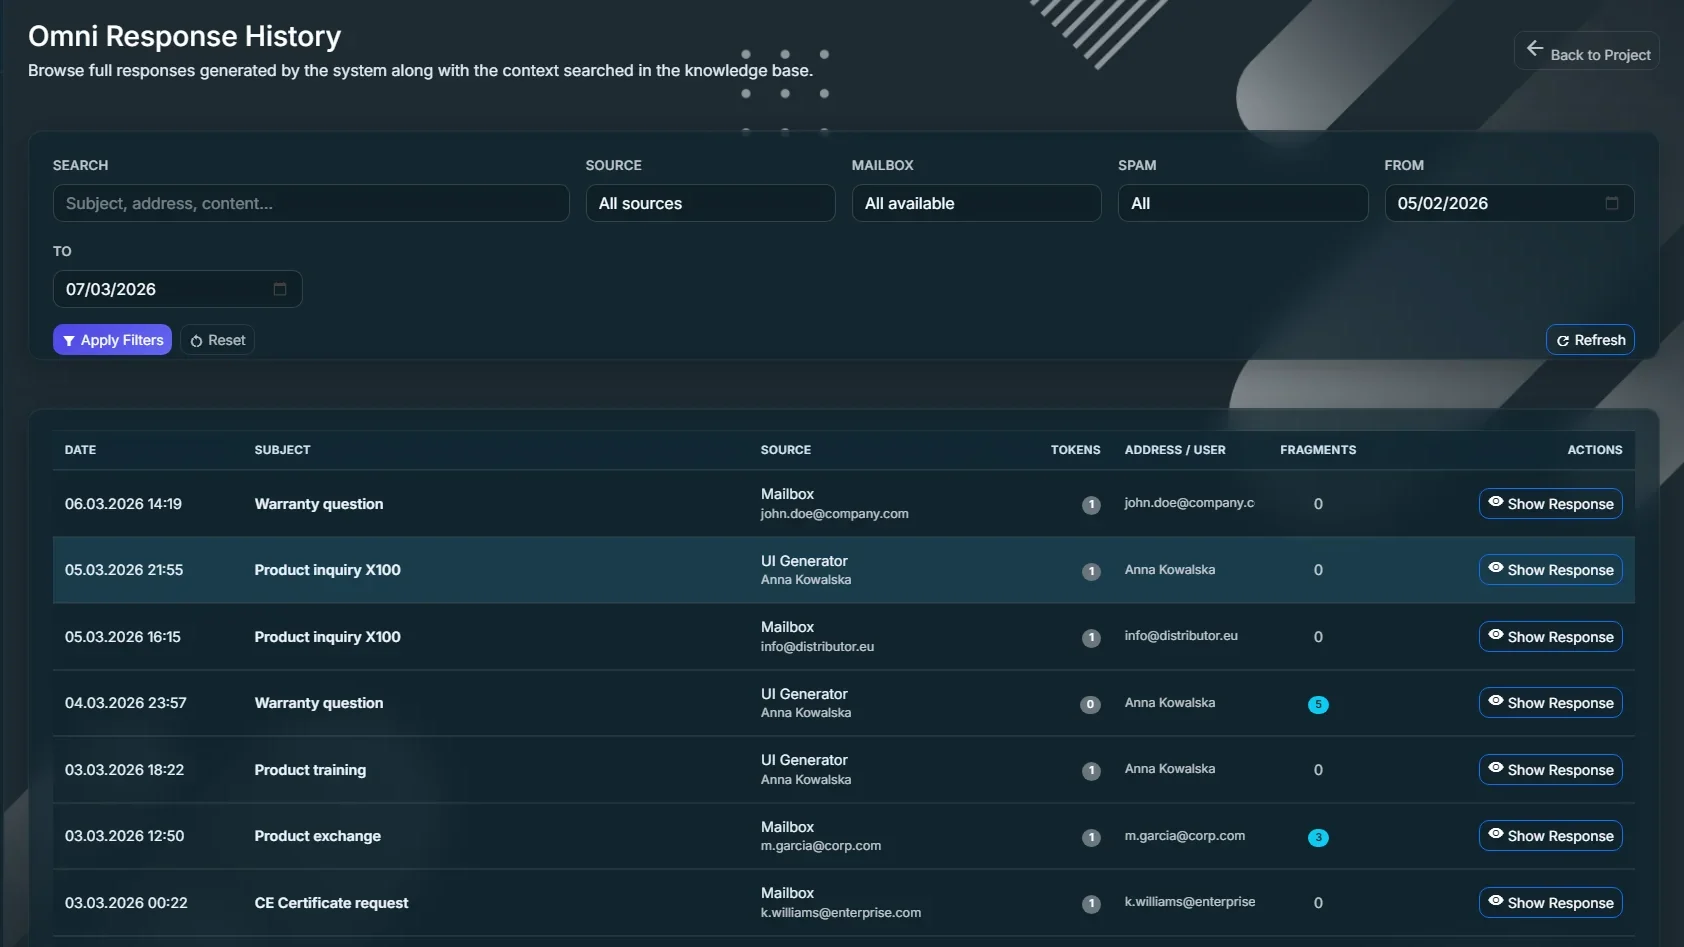Go Back to Project
Viewport: 1684px width, 947px height.
pyautogui.click(x=1587, y=51)
